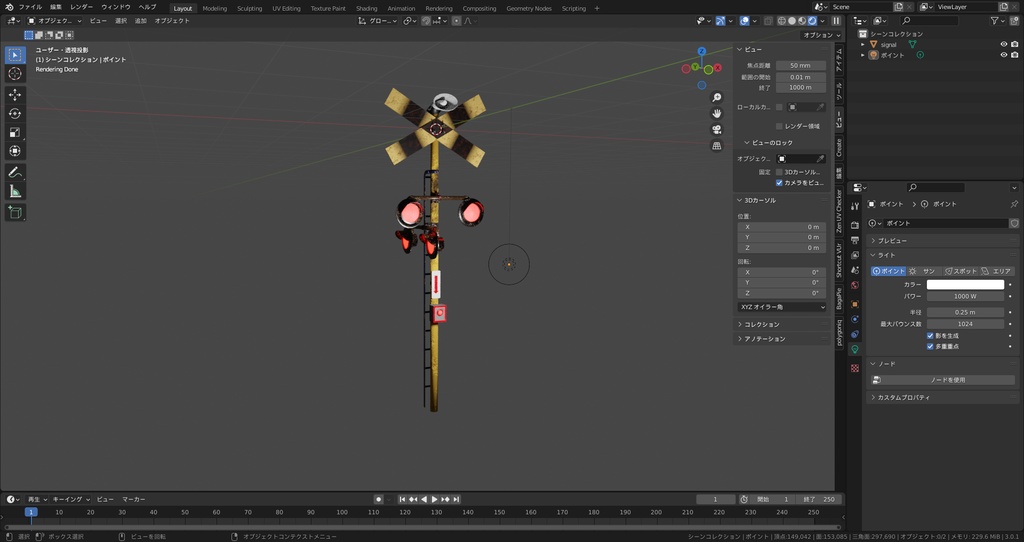Select the Transform tool
This screenshot has height=542, width=1024.
pos(15,151)
